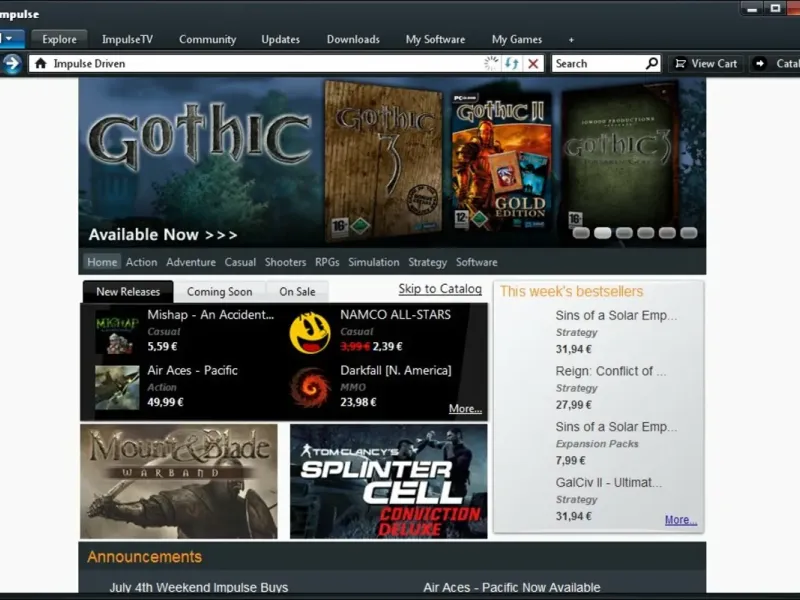Switch to Coming Soon tab

pyautogui.click(x=219, y=292)
